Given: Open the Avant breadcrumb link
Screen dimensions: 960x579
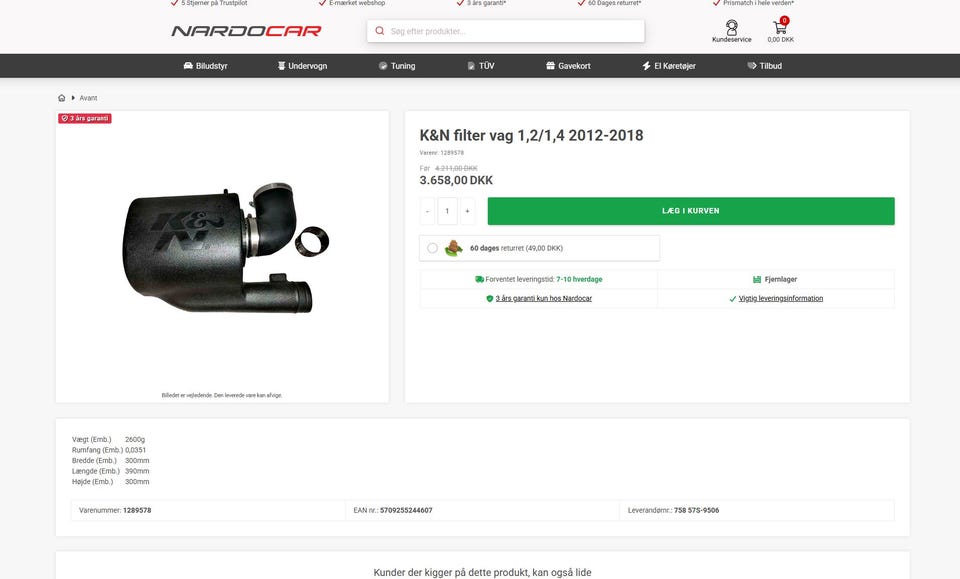Looking at the screenshot, I should [88, 98].
